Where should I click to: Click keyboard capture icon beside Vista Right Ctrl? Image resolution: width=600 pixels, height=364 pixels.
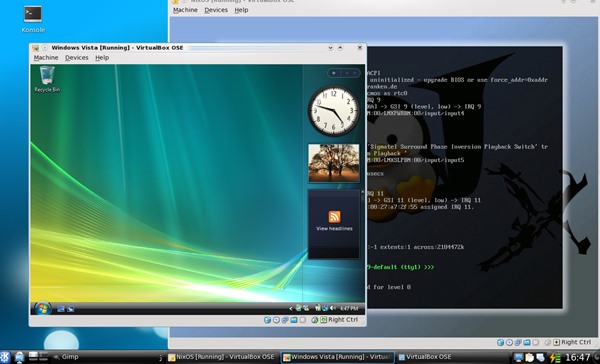(x=324, y=320)
